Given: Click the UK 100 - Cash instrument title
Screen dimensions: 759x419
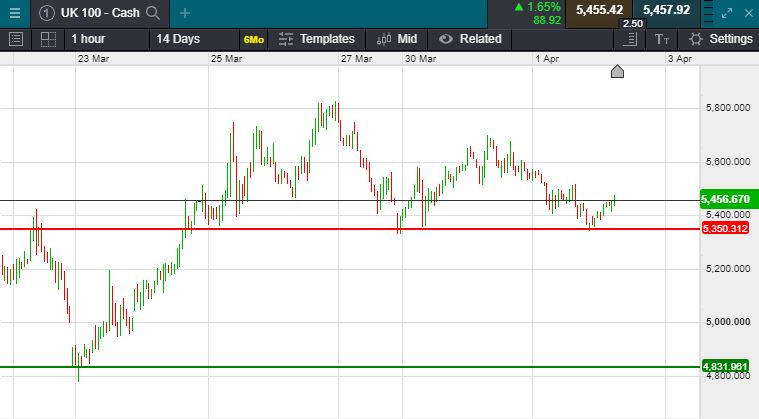Looking at the screenshot, I should [x=100, y=13].
